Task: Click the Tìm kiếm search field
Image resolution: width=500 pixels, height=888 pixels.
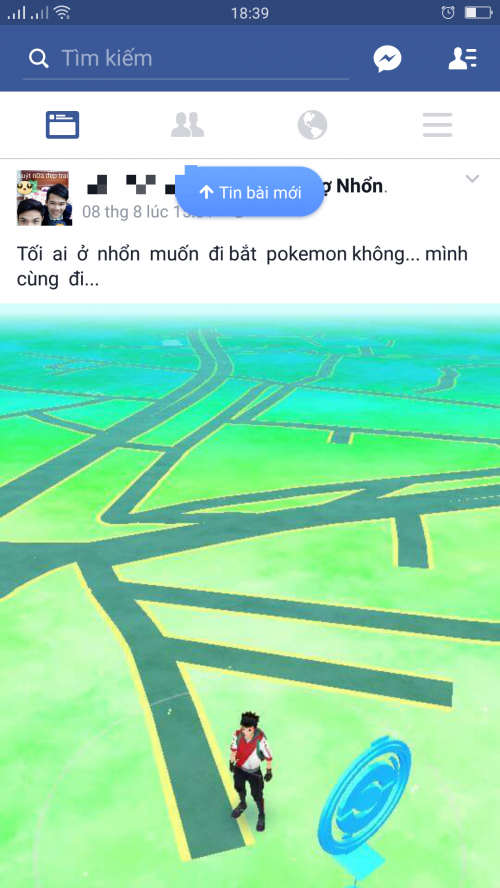Action: 186,59
